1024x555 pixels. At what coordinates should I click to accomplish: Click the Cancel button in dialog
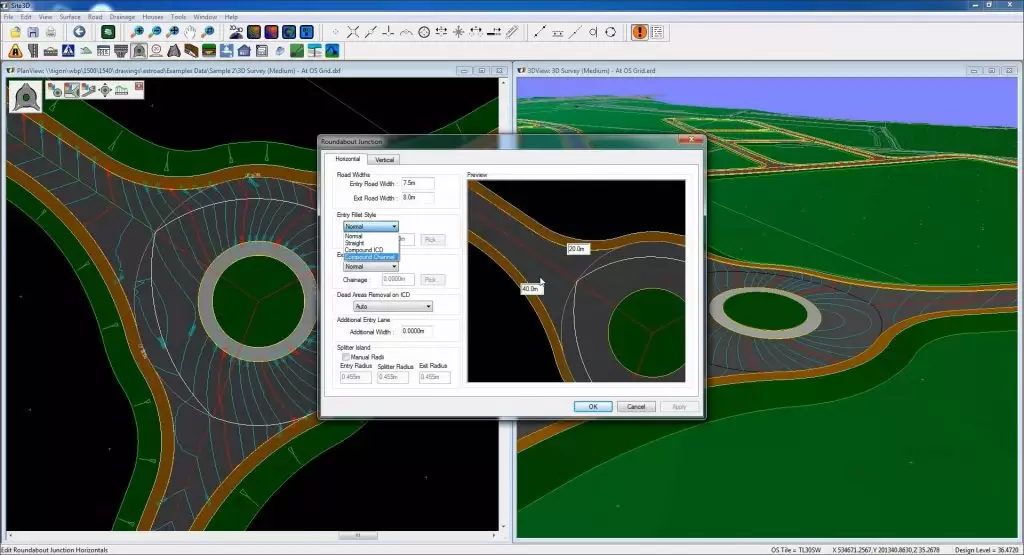(636, 407)
